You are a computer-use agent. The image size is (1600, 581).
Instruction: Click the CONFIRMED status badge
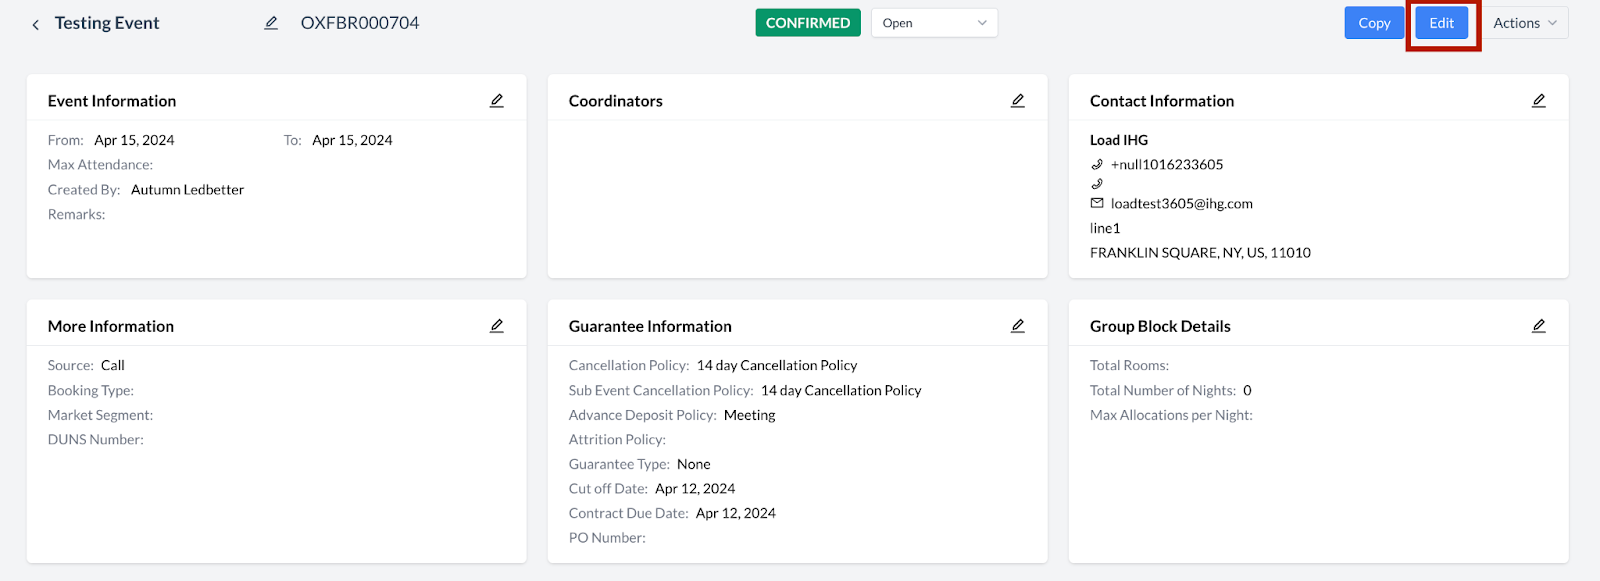[x=808, y=23]
